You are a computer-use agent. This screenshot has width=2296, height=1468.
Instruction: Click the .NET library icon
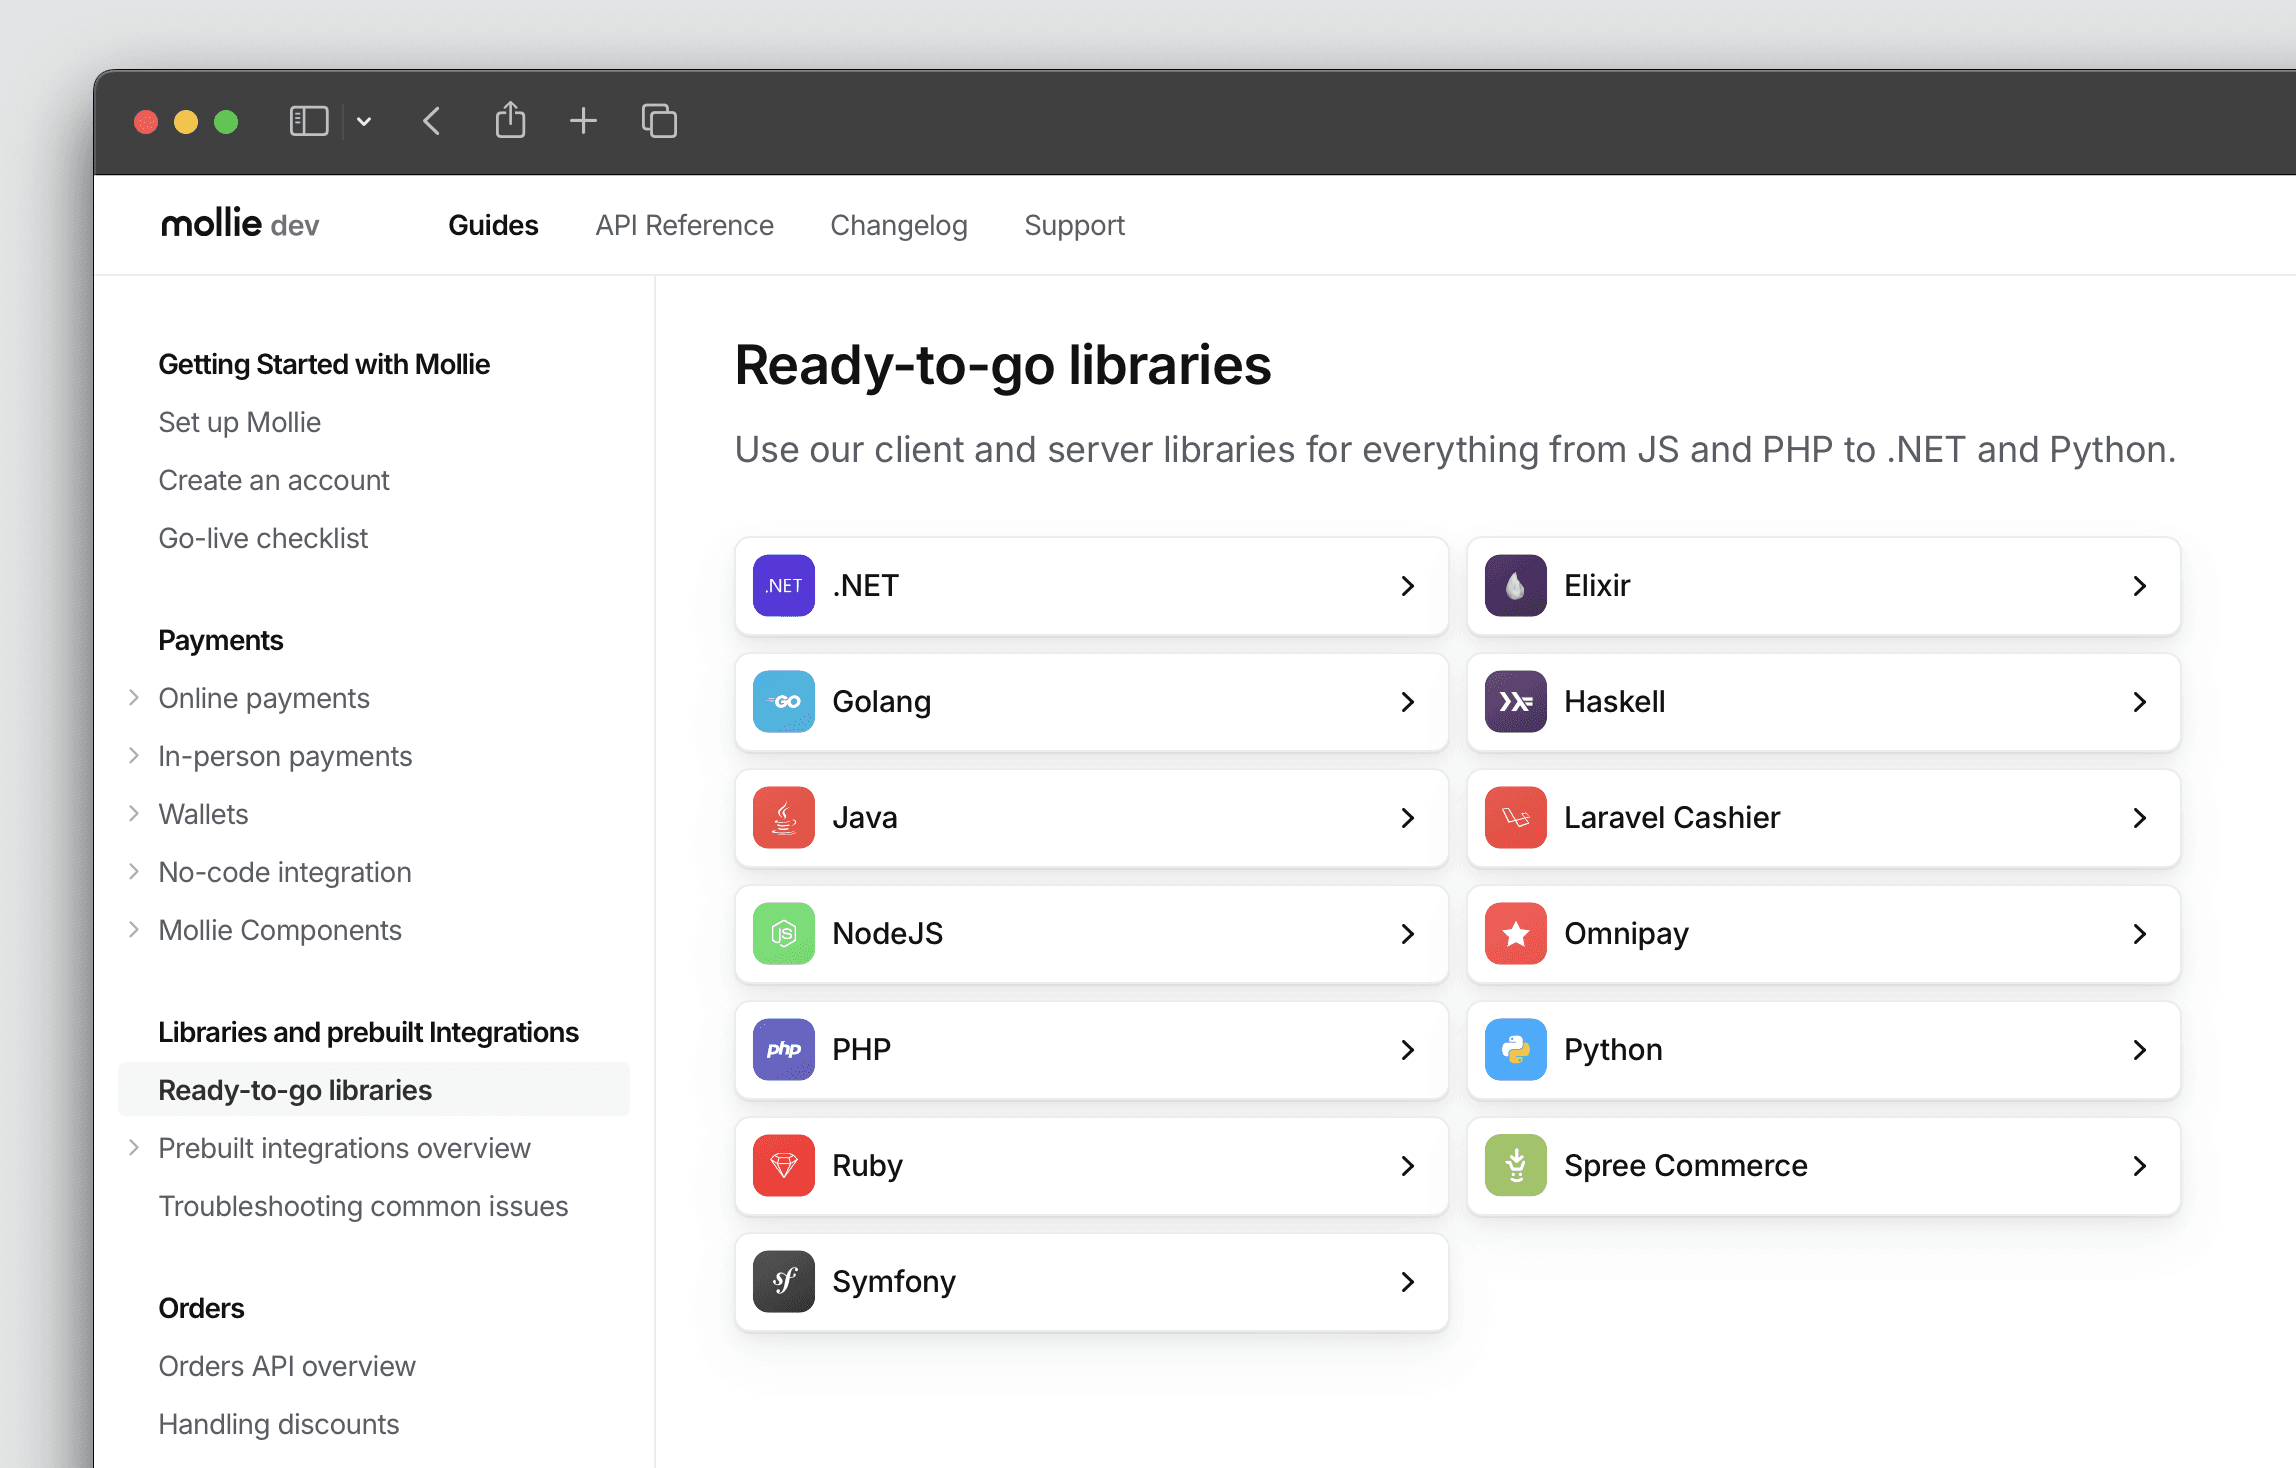783,586
